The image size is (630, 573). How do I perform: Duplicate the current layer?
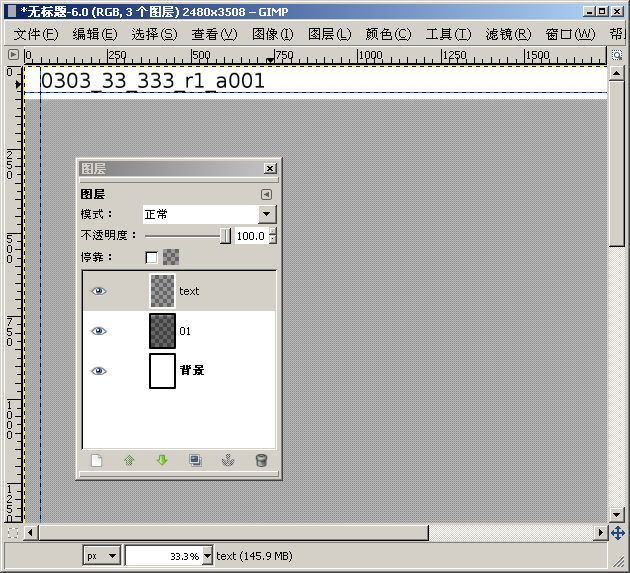point(195,460)
